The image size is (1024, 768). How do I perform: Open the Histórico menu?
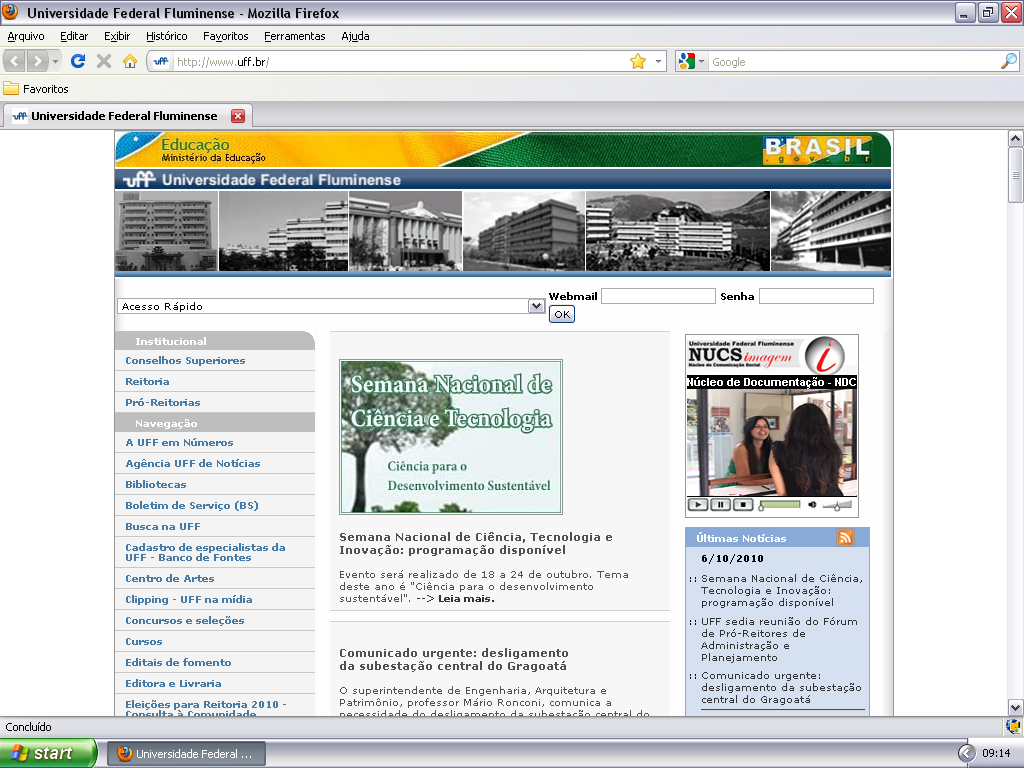166,36
